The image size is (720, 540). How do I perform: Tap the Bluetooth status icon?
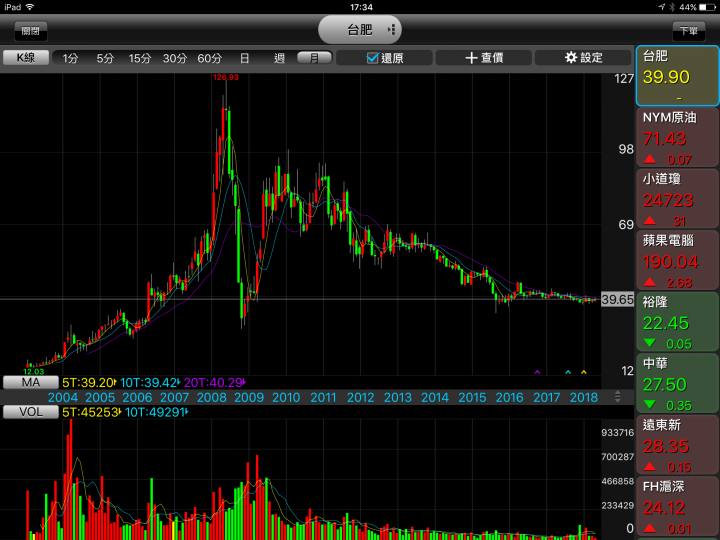click(672, 7)
